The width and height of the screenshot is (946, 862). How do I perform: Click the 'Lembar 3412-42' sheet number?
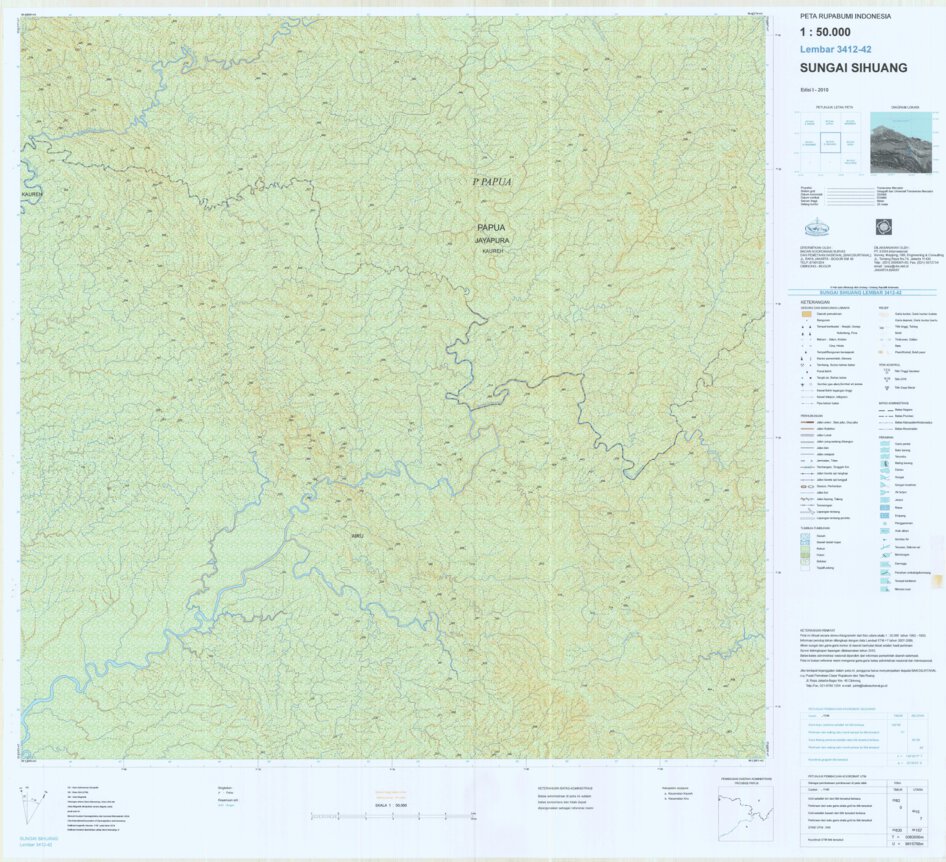coord(835,49)
